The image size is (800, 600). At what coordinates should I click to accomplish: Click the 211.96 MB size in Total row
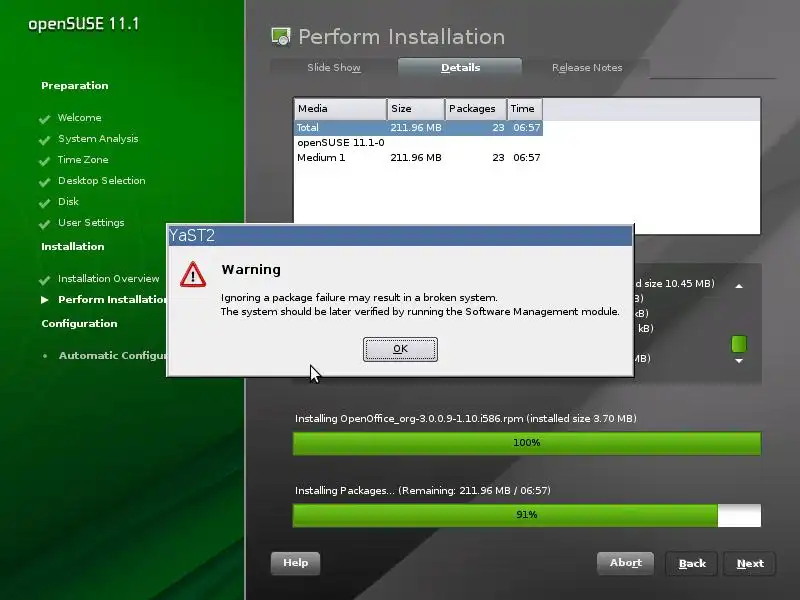[416, 128]
